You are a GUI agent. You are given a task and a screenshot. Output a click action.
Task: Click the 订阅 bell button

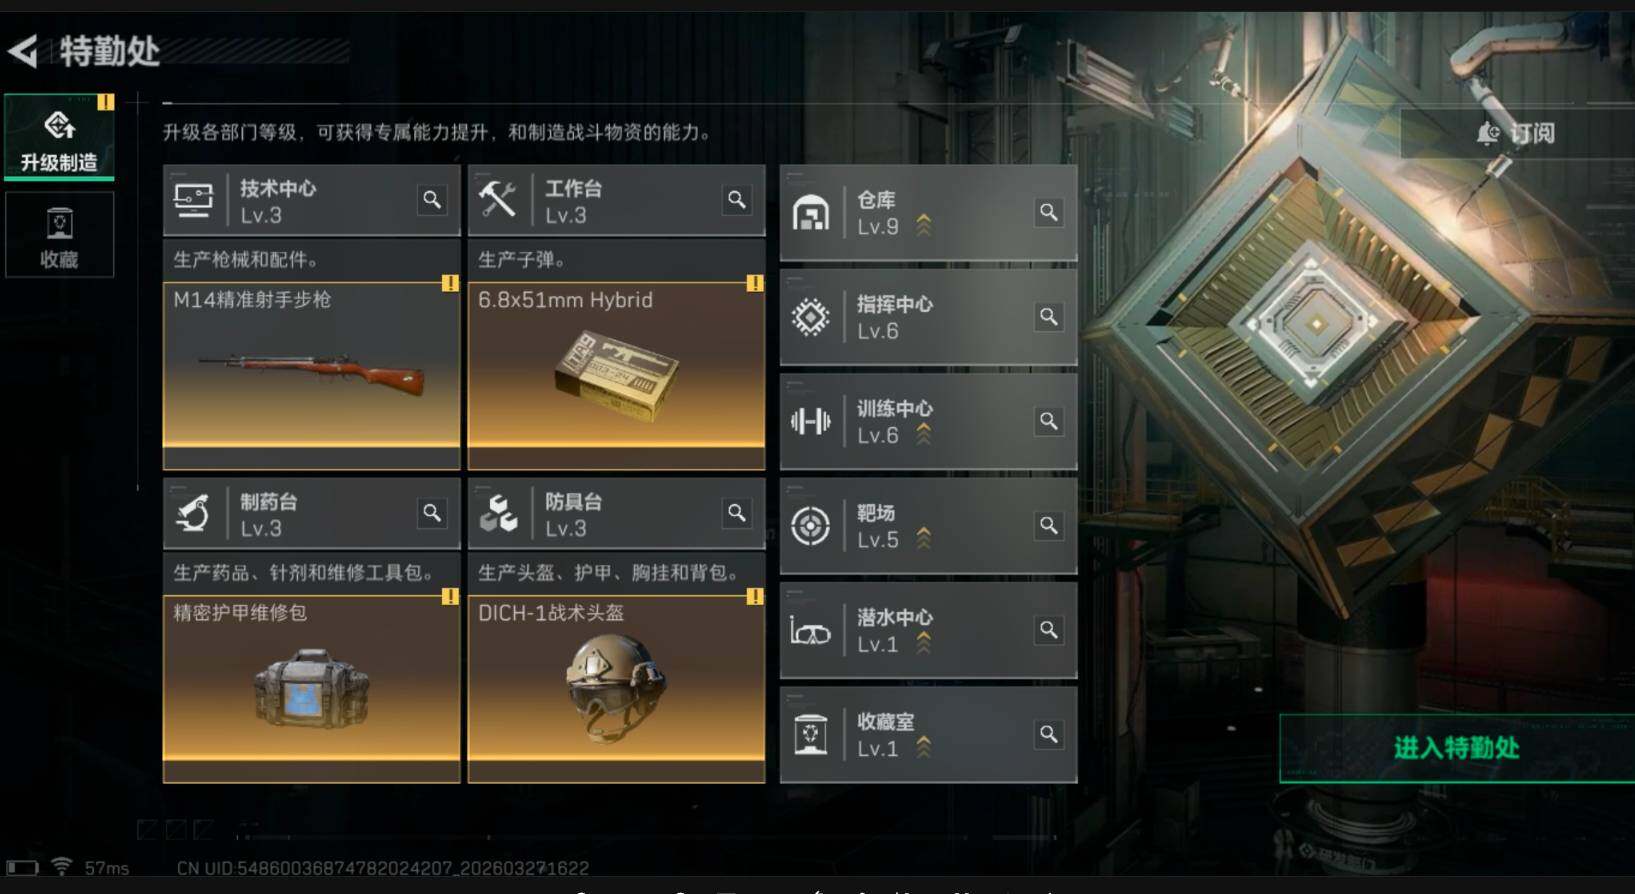(x=1516, y=133)
